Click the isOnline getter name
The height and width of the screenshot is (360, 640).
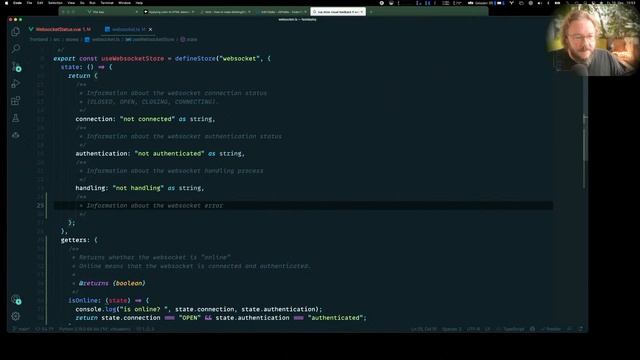(x=83, y=300)
